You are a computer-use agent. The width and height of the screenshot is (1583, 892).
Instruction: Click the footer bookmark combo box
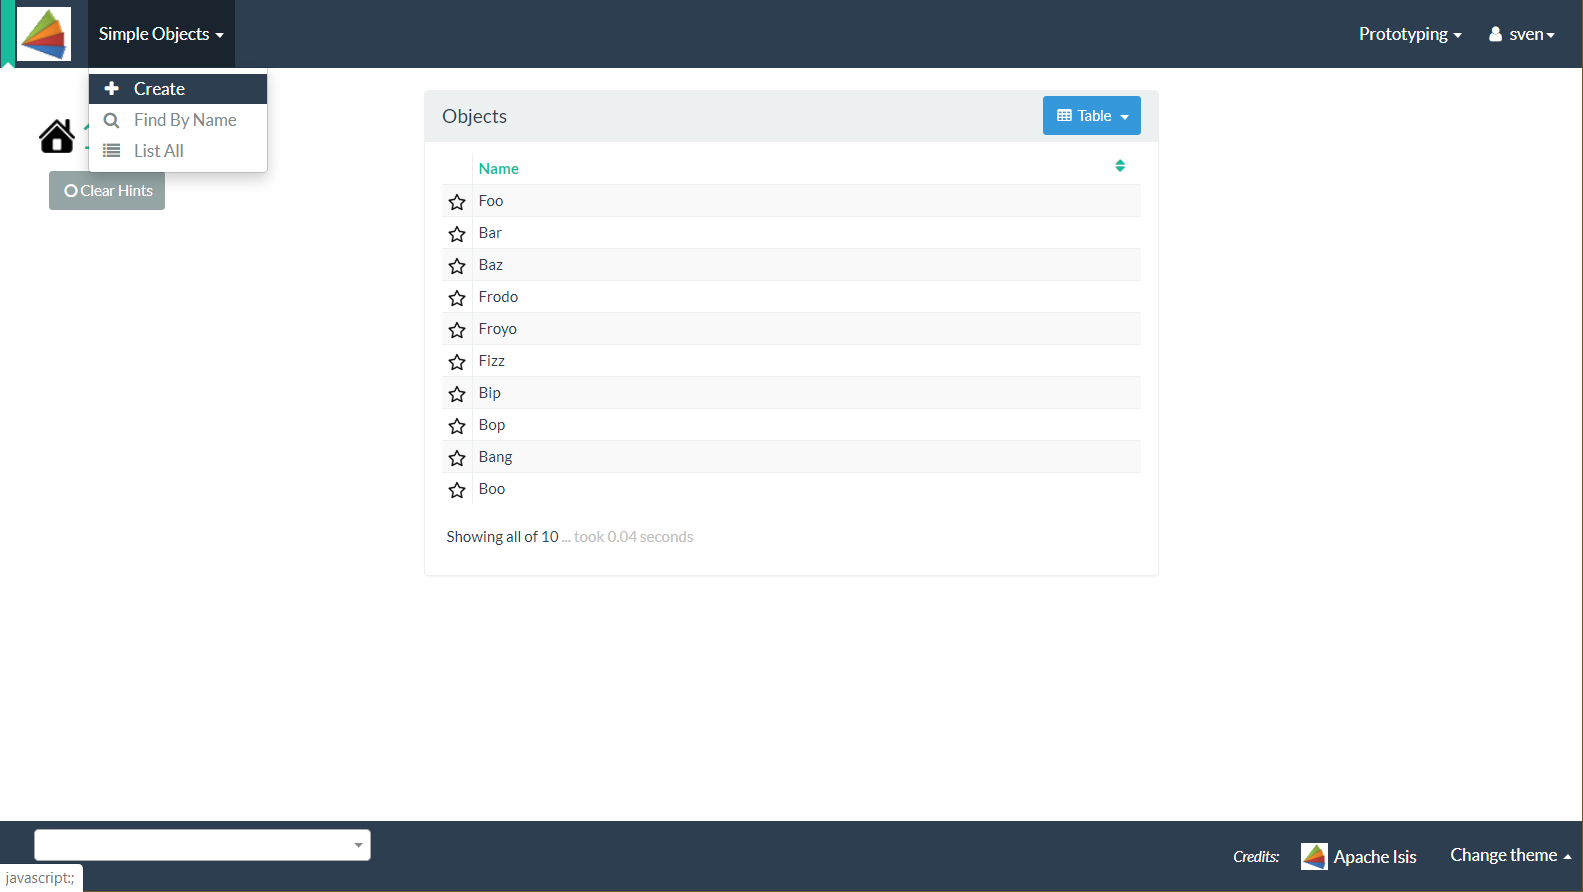click(x=202, y=845)
